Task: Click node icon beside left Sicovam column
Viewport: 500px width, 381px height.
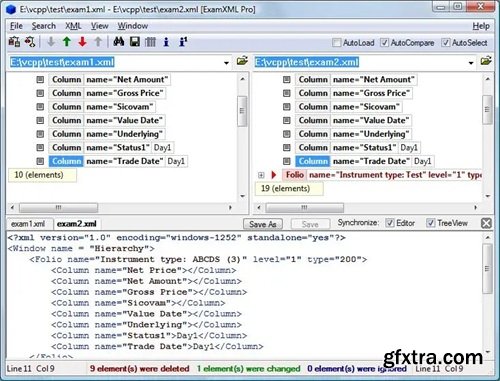Action: pos(40,107)
